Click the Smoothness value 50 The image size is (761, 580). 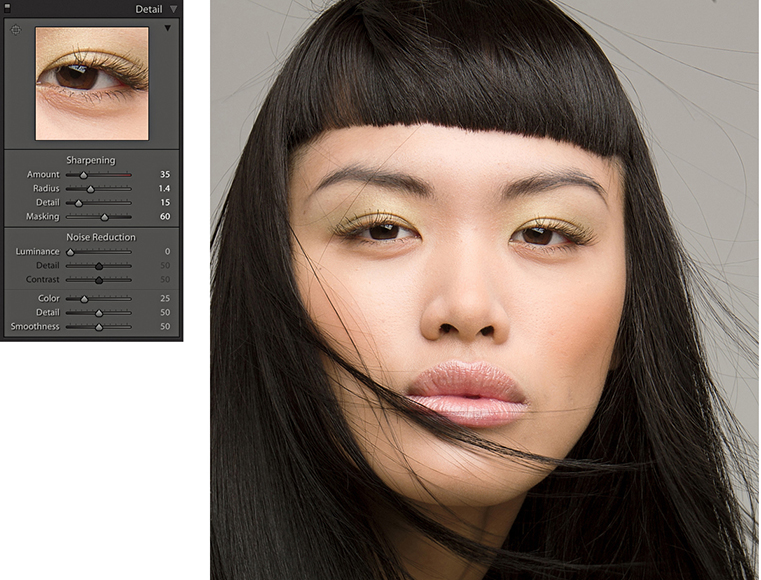(165, 327)
